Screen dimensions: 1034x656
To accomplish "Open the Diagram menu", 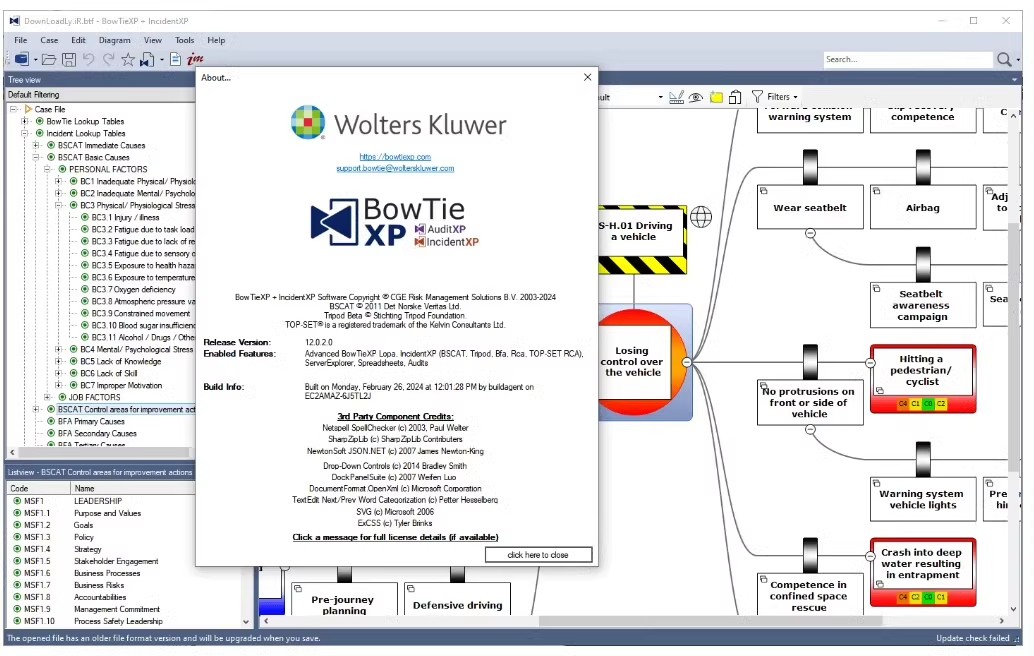I will [x=115, y=40].
